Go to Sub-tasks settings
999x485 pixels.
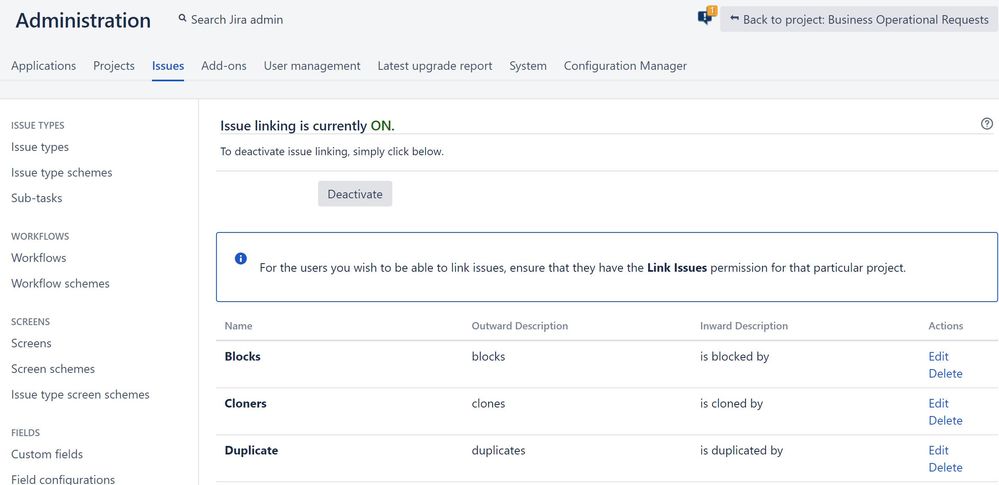click(x=37, y=198)
